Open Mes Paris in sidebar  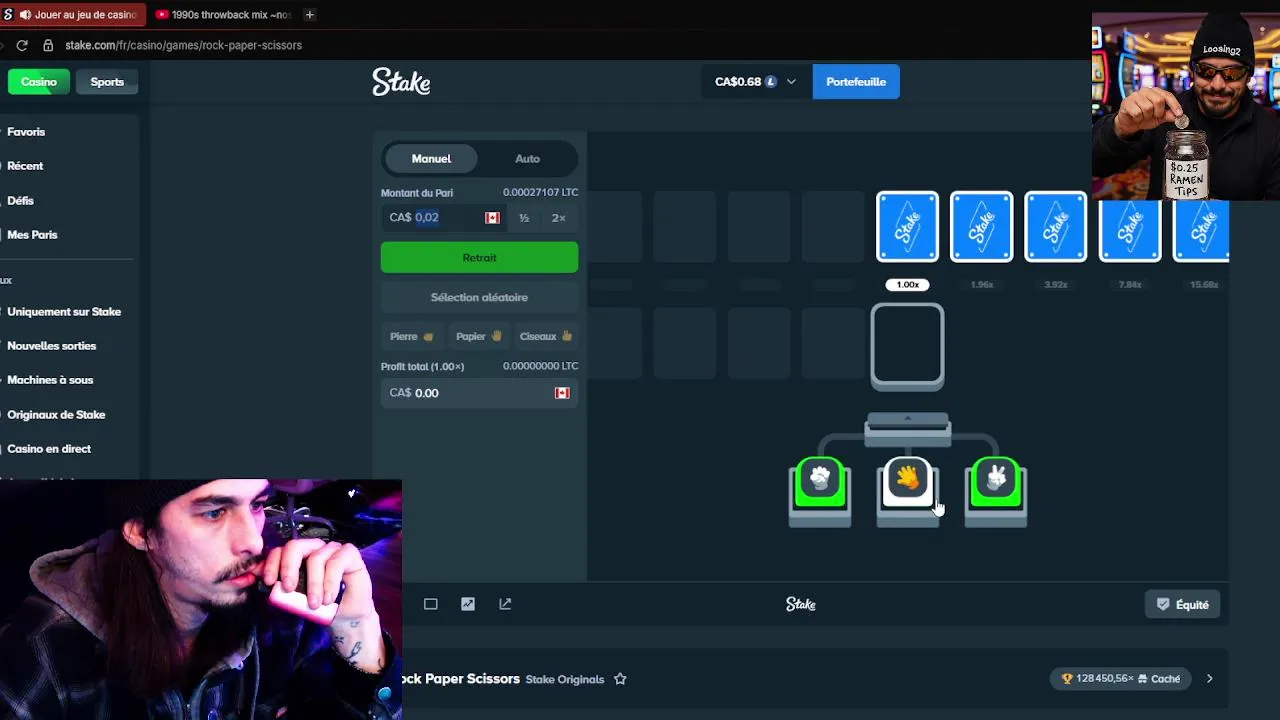pos(32,235)
